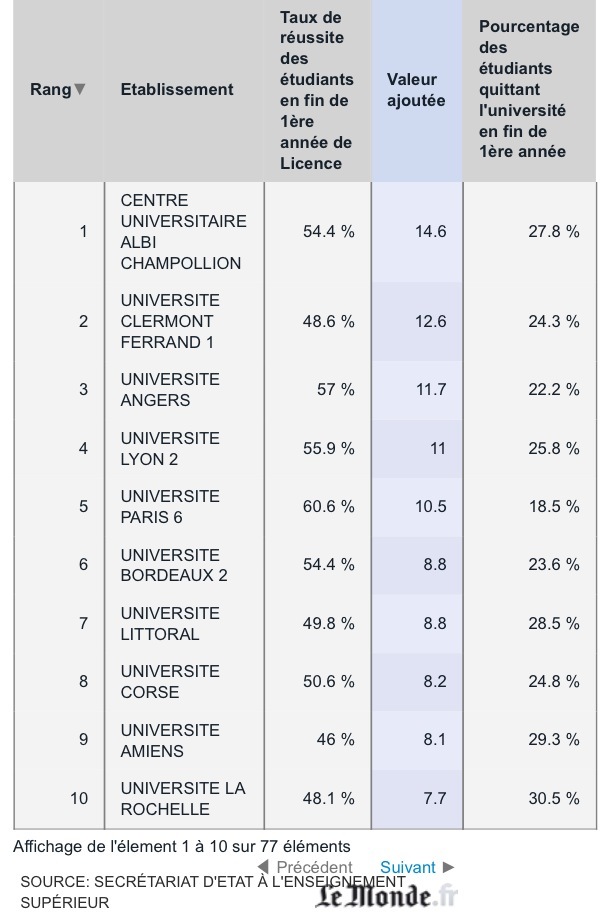606x917 pixels.
Task: Select the UNIVERSITE CLERMONT FERRAND 1 row
Action: click(x=182, y=322)
